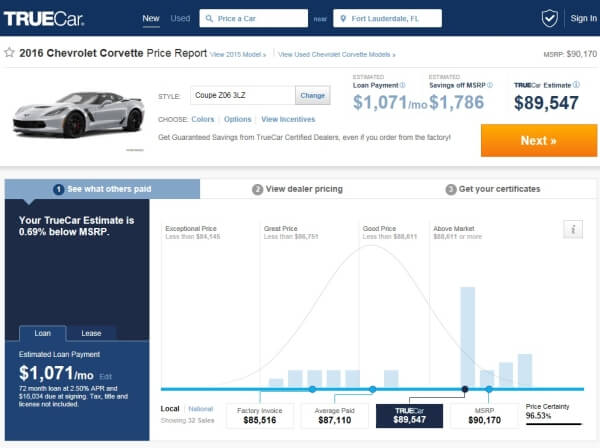Click the tallest bar in the price chart
This screenshot has width=600, height=448.
tap(468, 337)
